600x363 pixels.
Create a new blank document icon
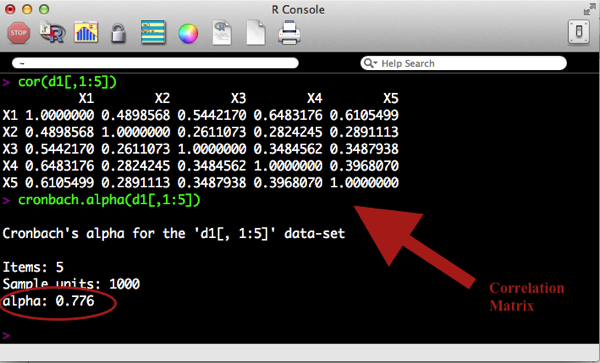click(x=256, y=33)
